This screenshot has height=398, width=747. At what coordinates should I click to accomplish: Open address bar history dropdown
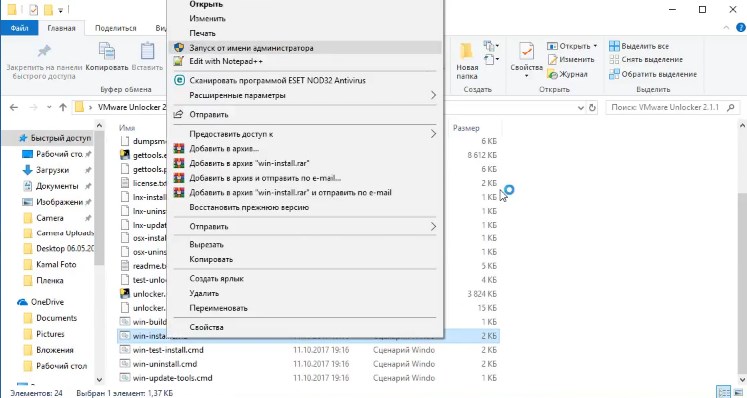pos(581,108)
